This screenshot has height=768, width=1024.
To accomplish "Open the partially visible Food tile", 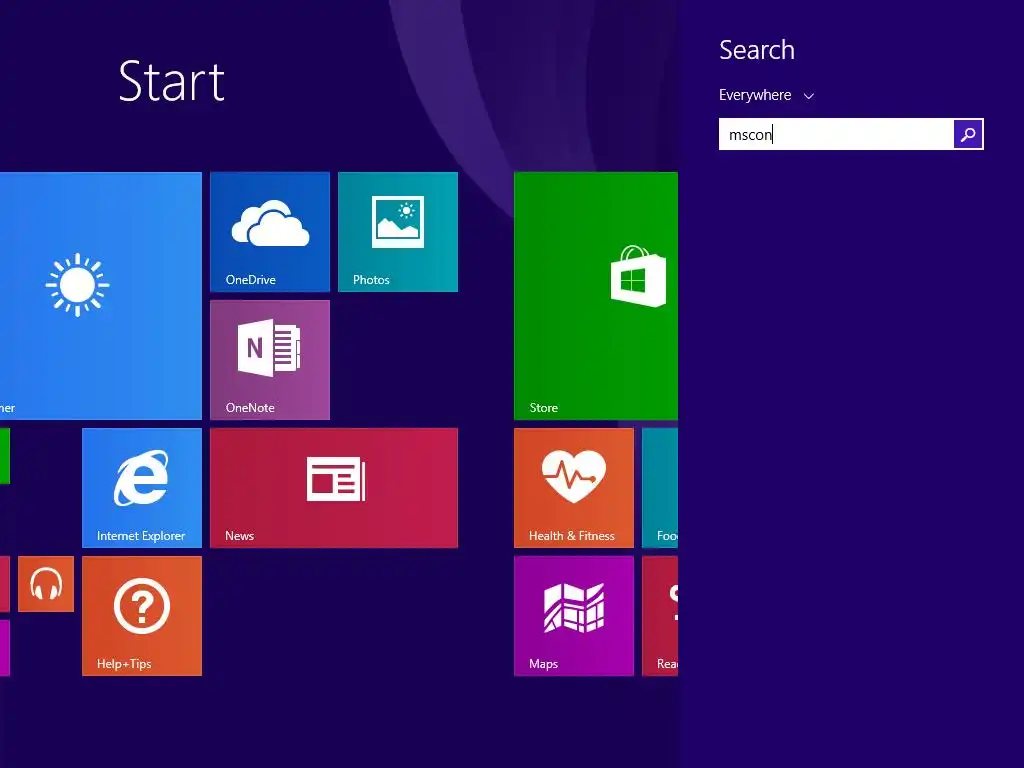I will (660, 488).
